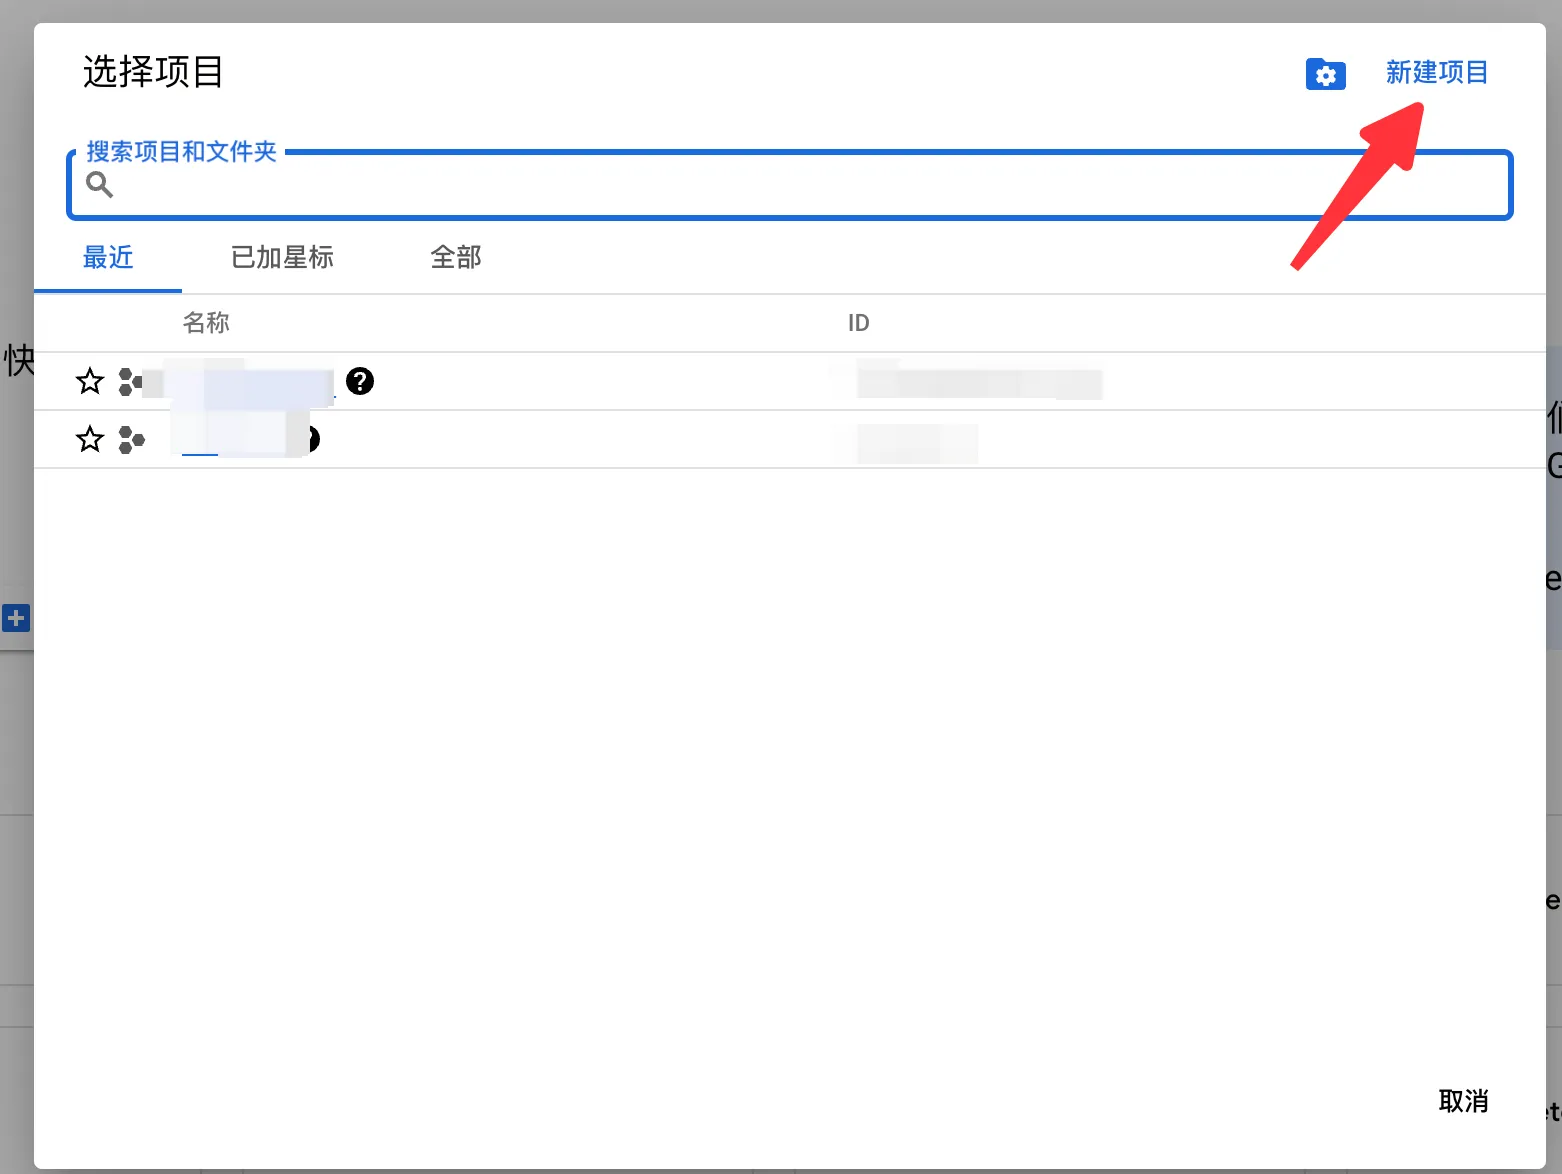Click blue plus icon in background window
The image size is (1562, 1174).
pos(16,618)
